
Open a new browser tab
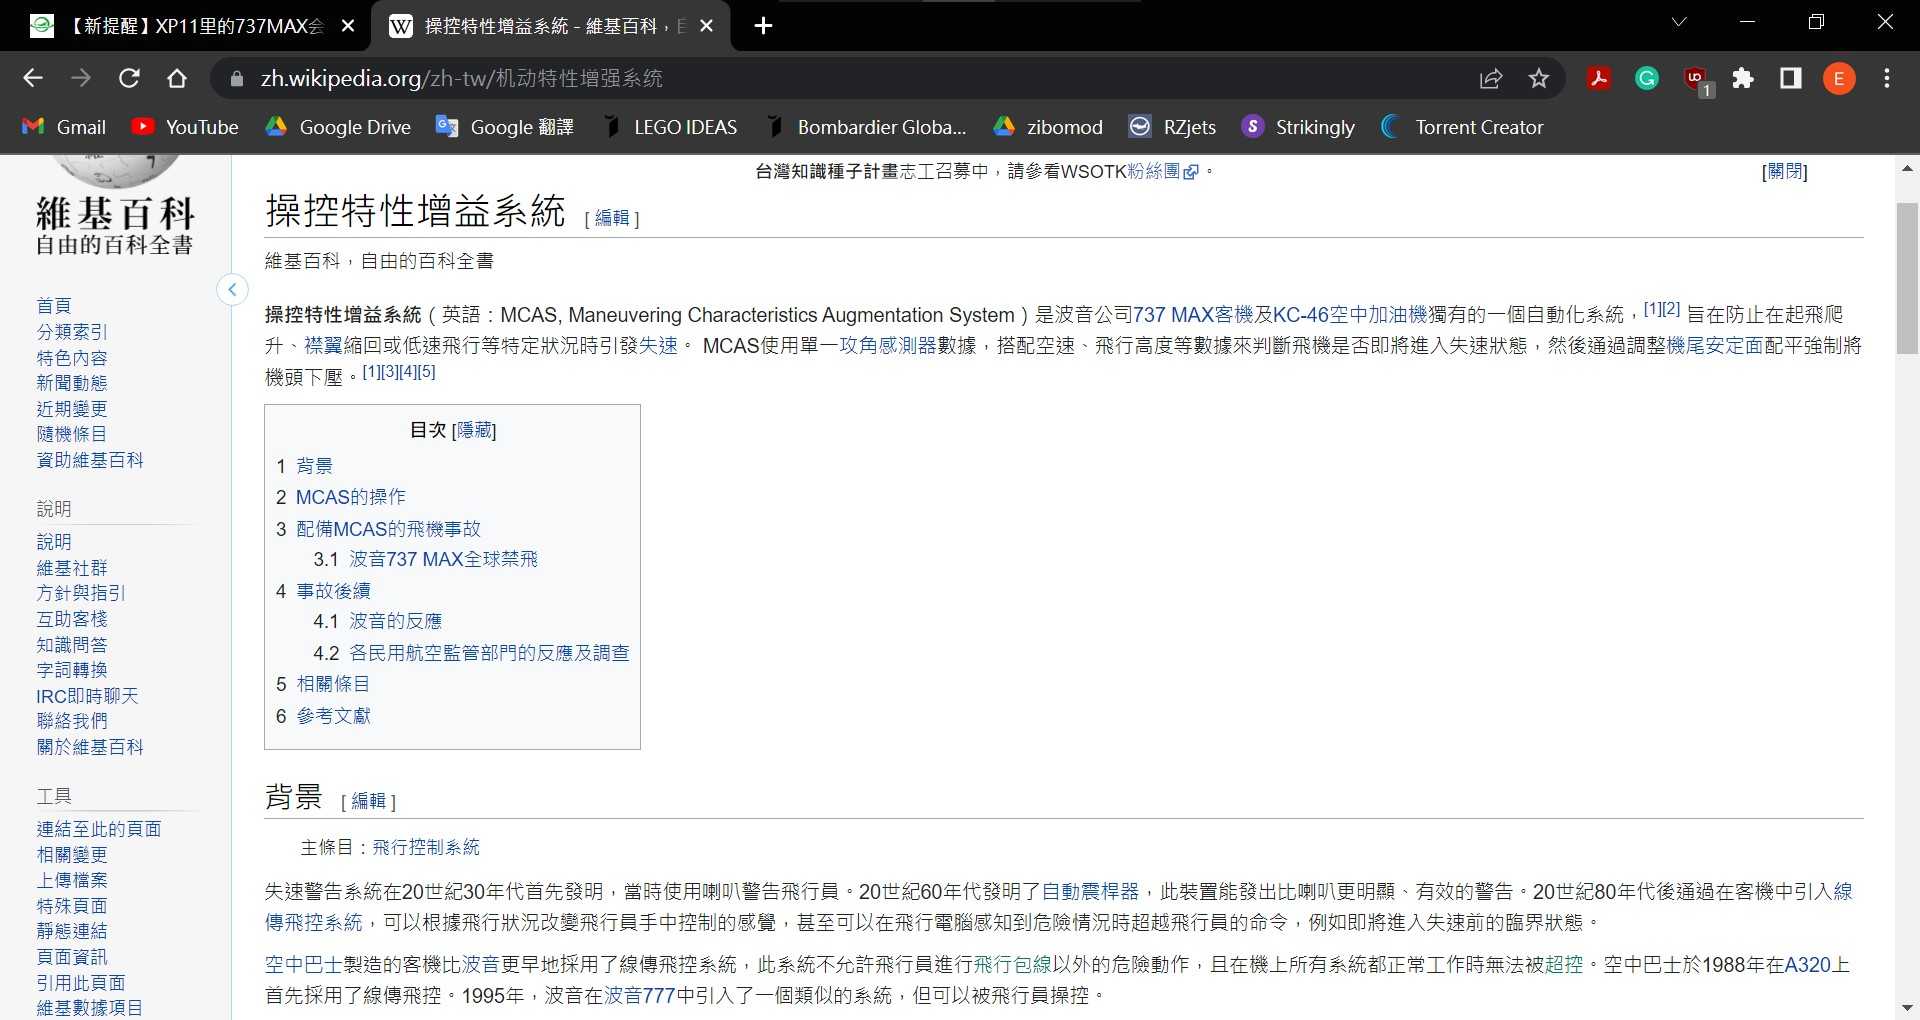point(763,26)
